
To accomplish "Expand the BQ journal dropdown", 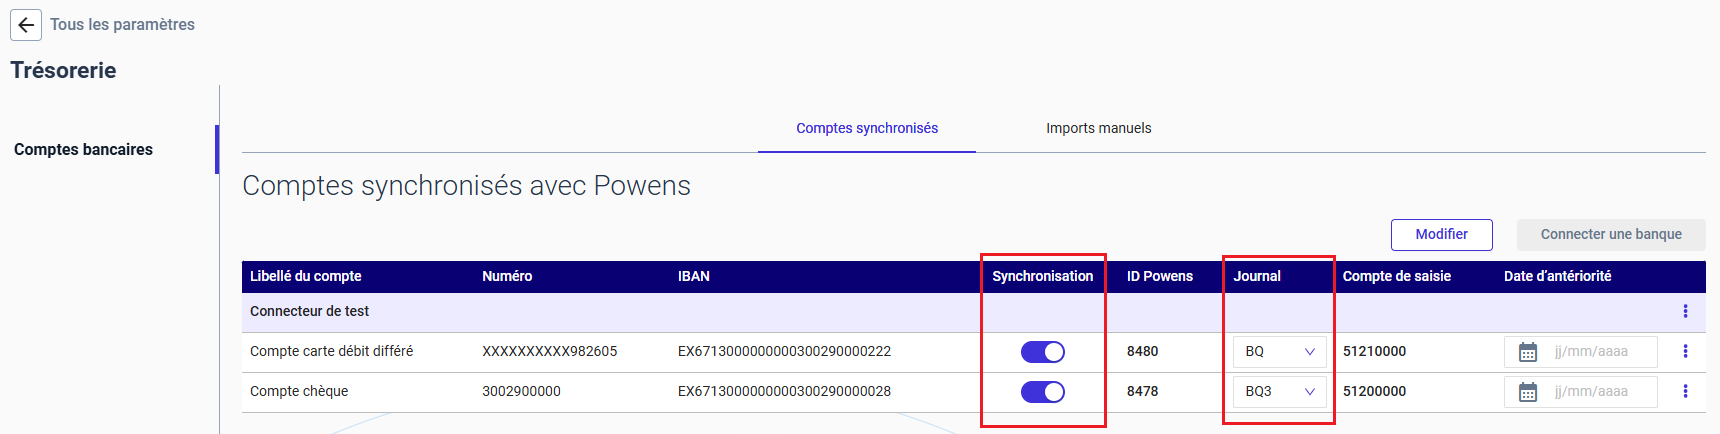I will tap(1280, 352).
